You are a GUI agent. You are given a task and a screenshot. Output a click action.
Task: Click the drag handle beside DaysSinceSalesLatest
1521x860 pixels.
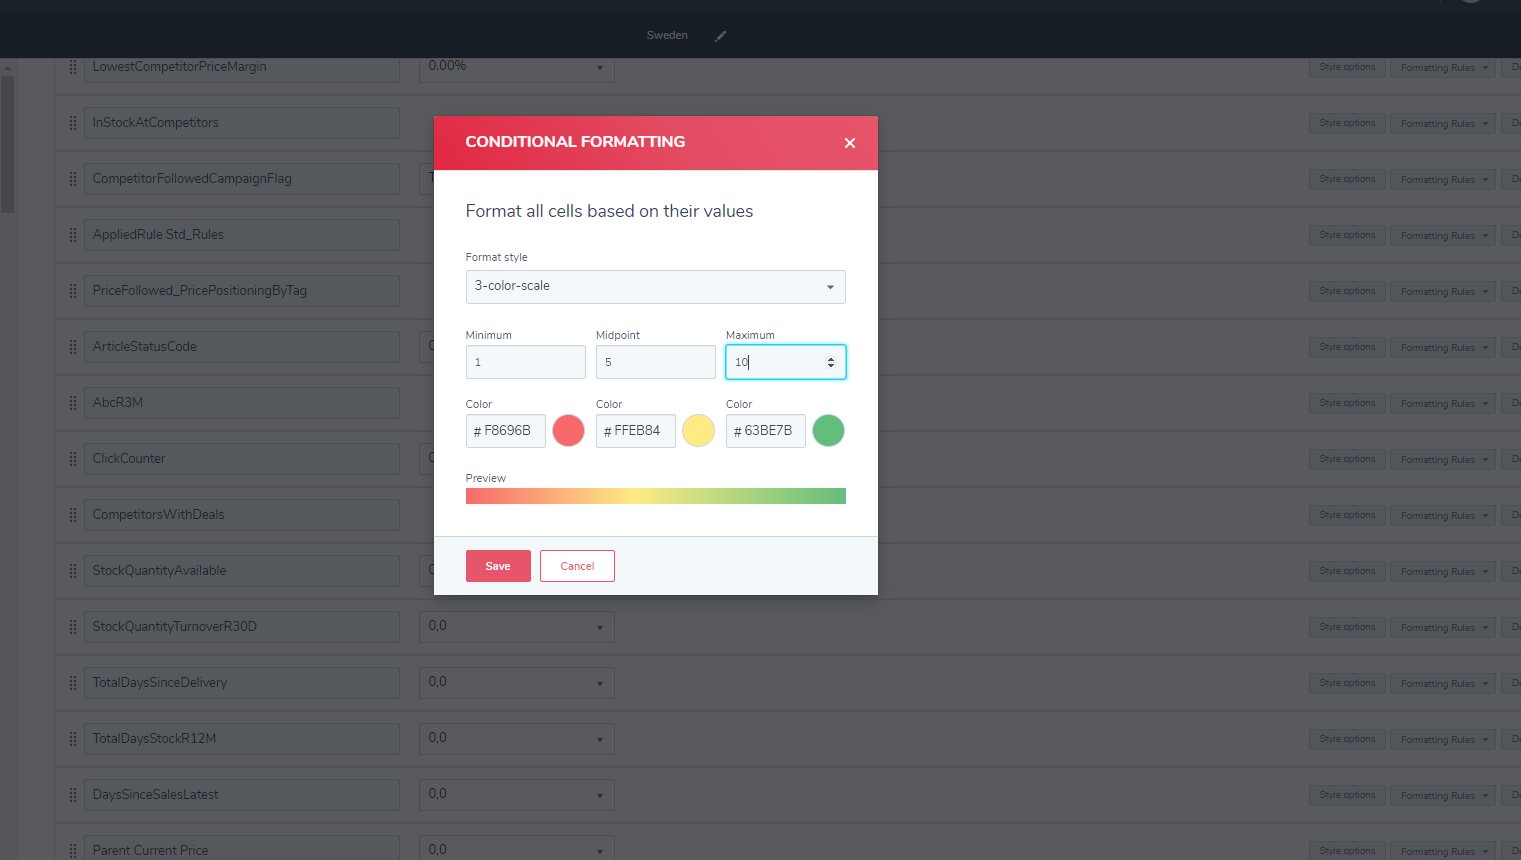click(72, 795)
